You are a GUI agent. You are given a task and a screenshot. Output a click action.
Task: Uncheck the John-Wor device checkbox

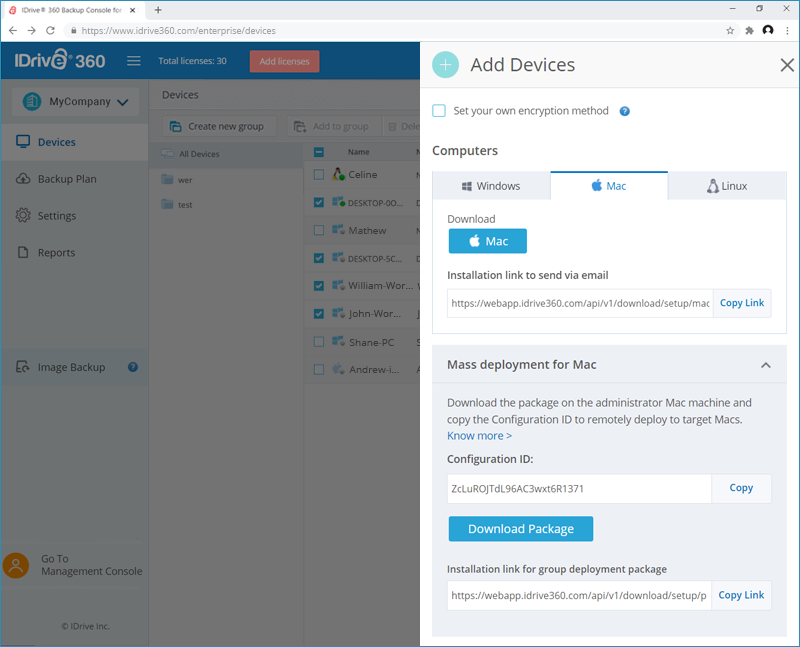(319, 314)
